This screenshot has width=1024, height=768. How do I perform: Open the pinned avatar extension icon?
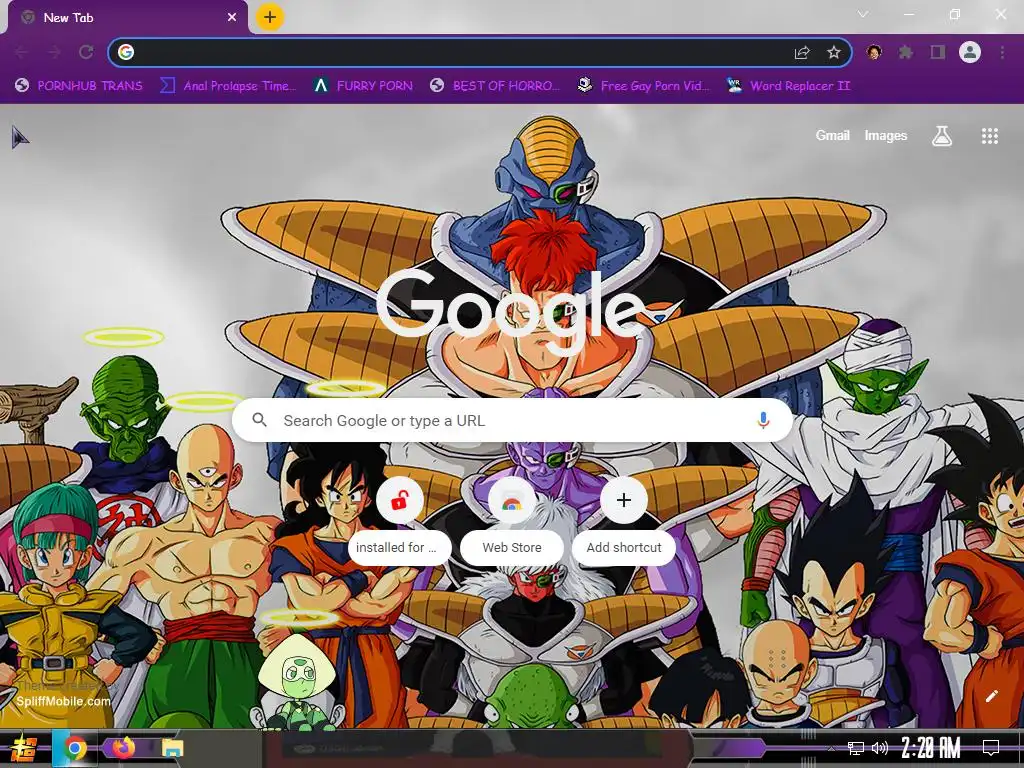point(874,52)
